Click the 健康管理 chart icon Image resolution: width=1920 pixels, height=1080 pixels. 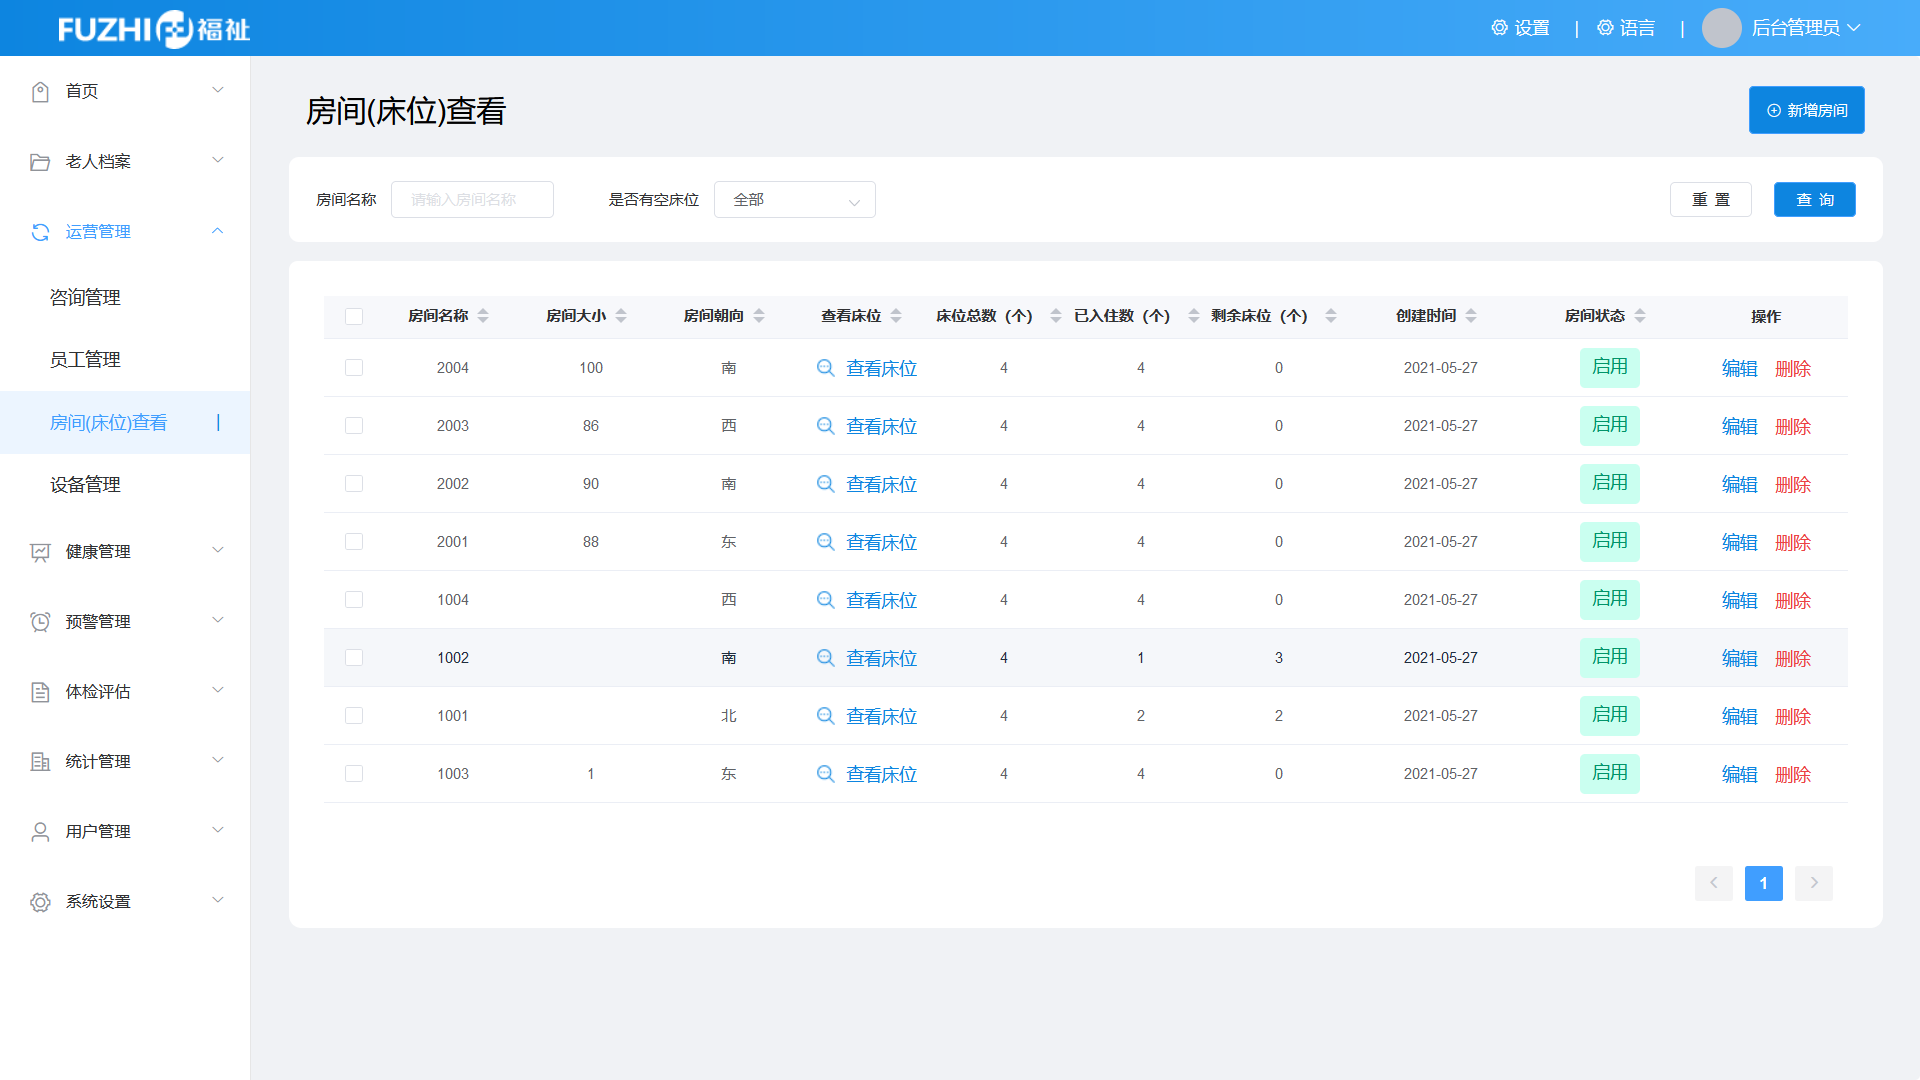coord(40,552)
